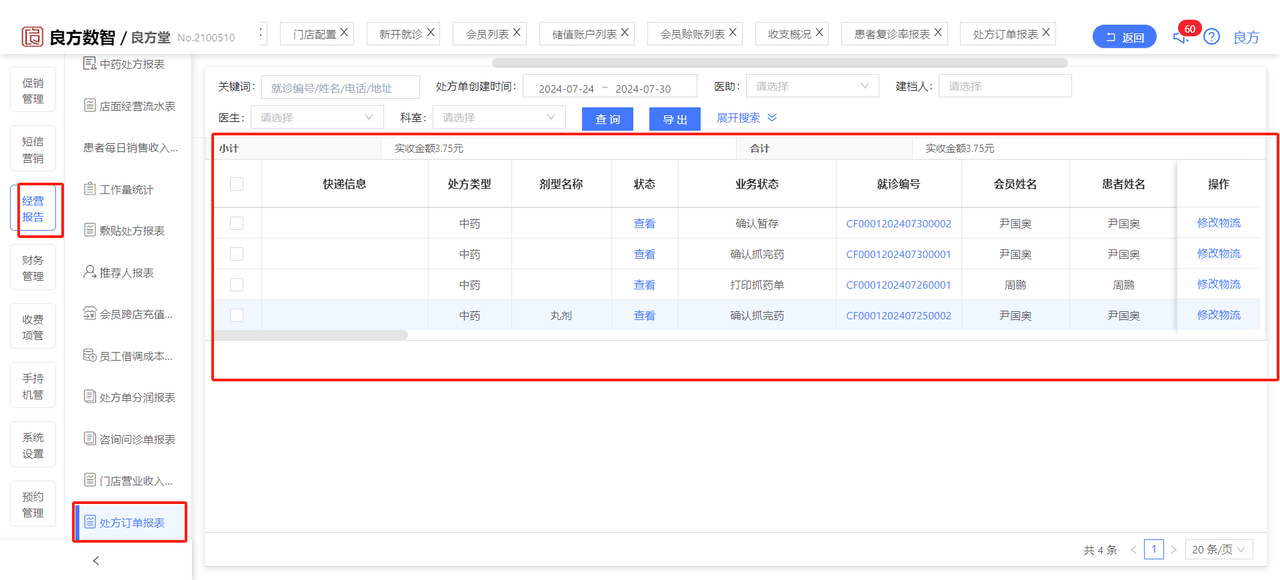1280x580 pixels.
Task: Check the row CF0001202407300002 checkbox
Action: [x=237, y=224]
